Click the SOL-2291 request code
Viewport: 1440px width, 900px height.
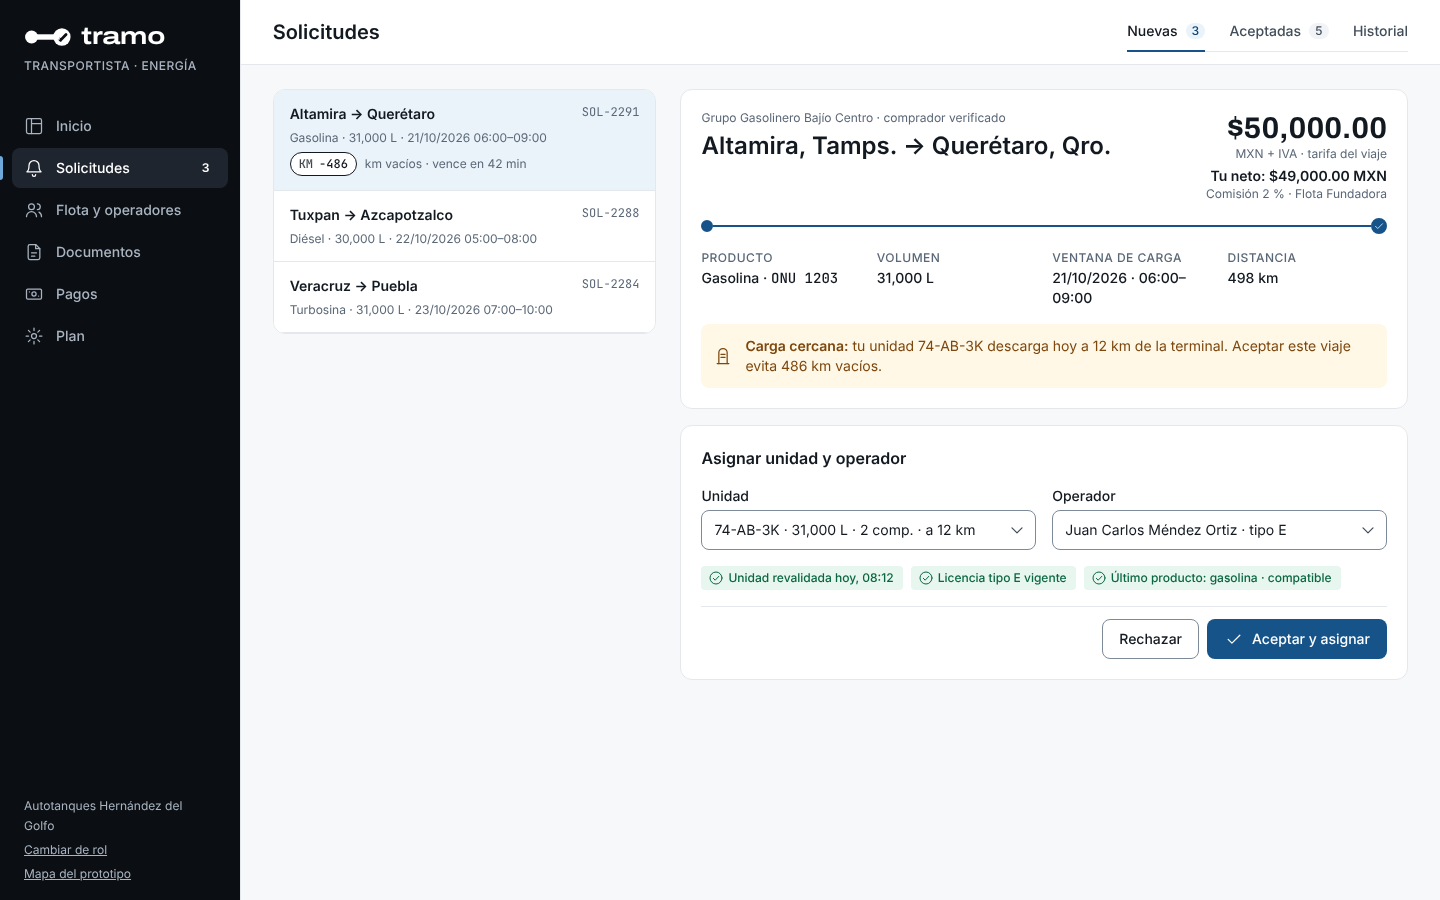[610, 112]
